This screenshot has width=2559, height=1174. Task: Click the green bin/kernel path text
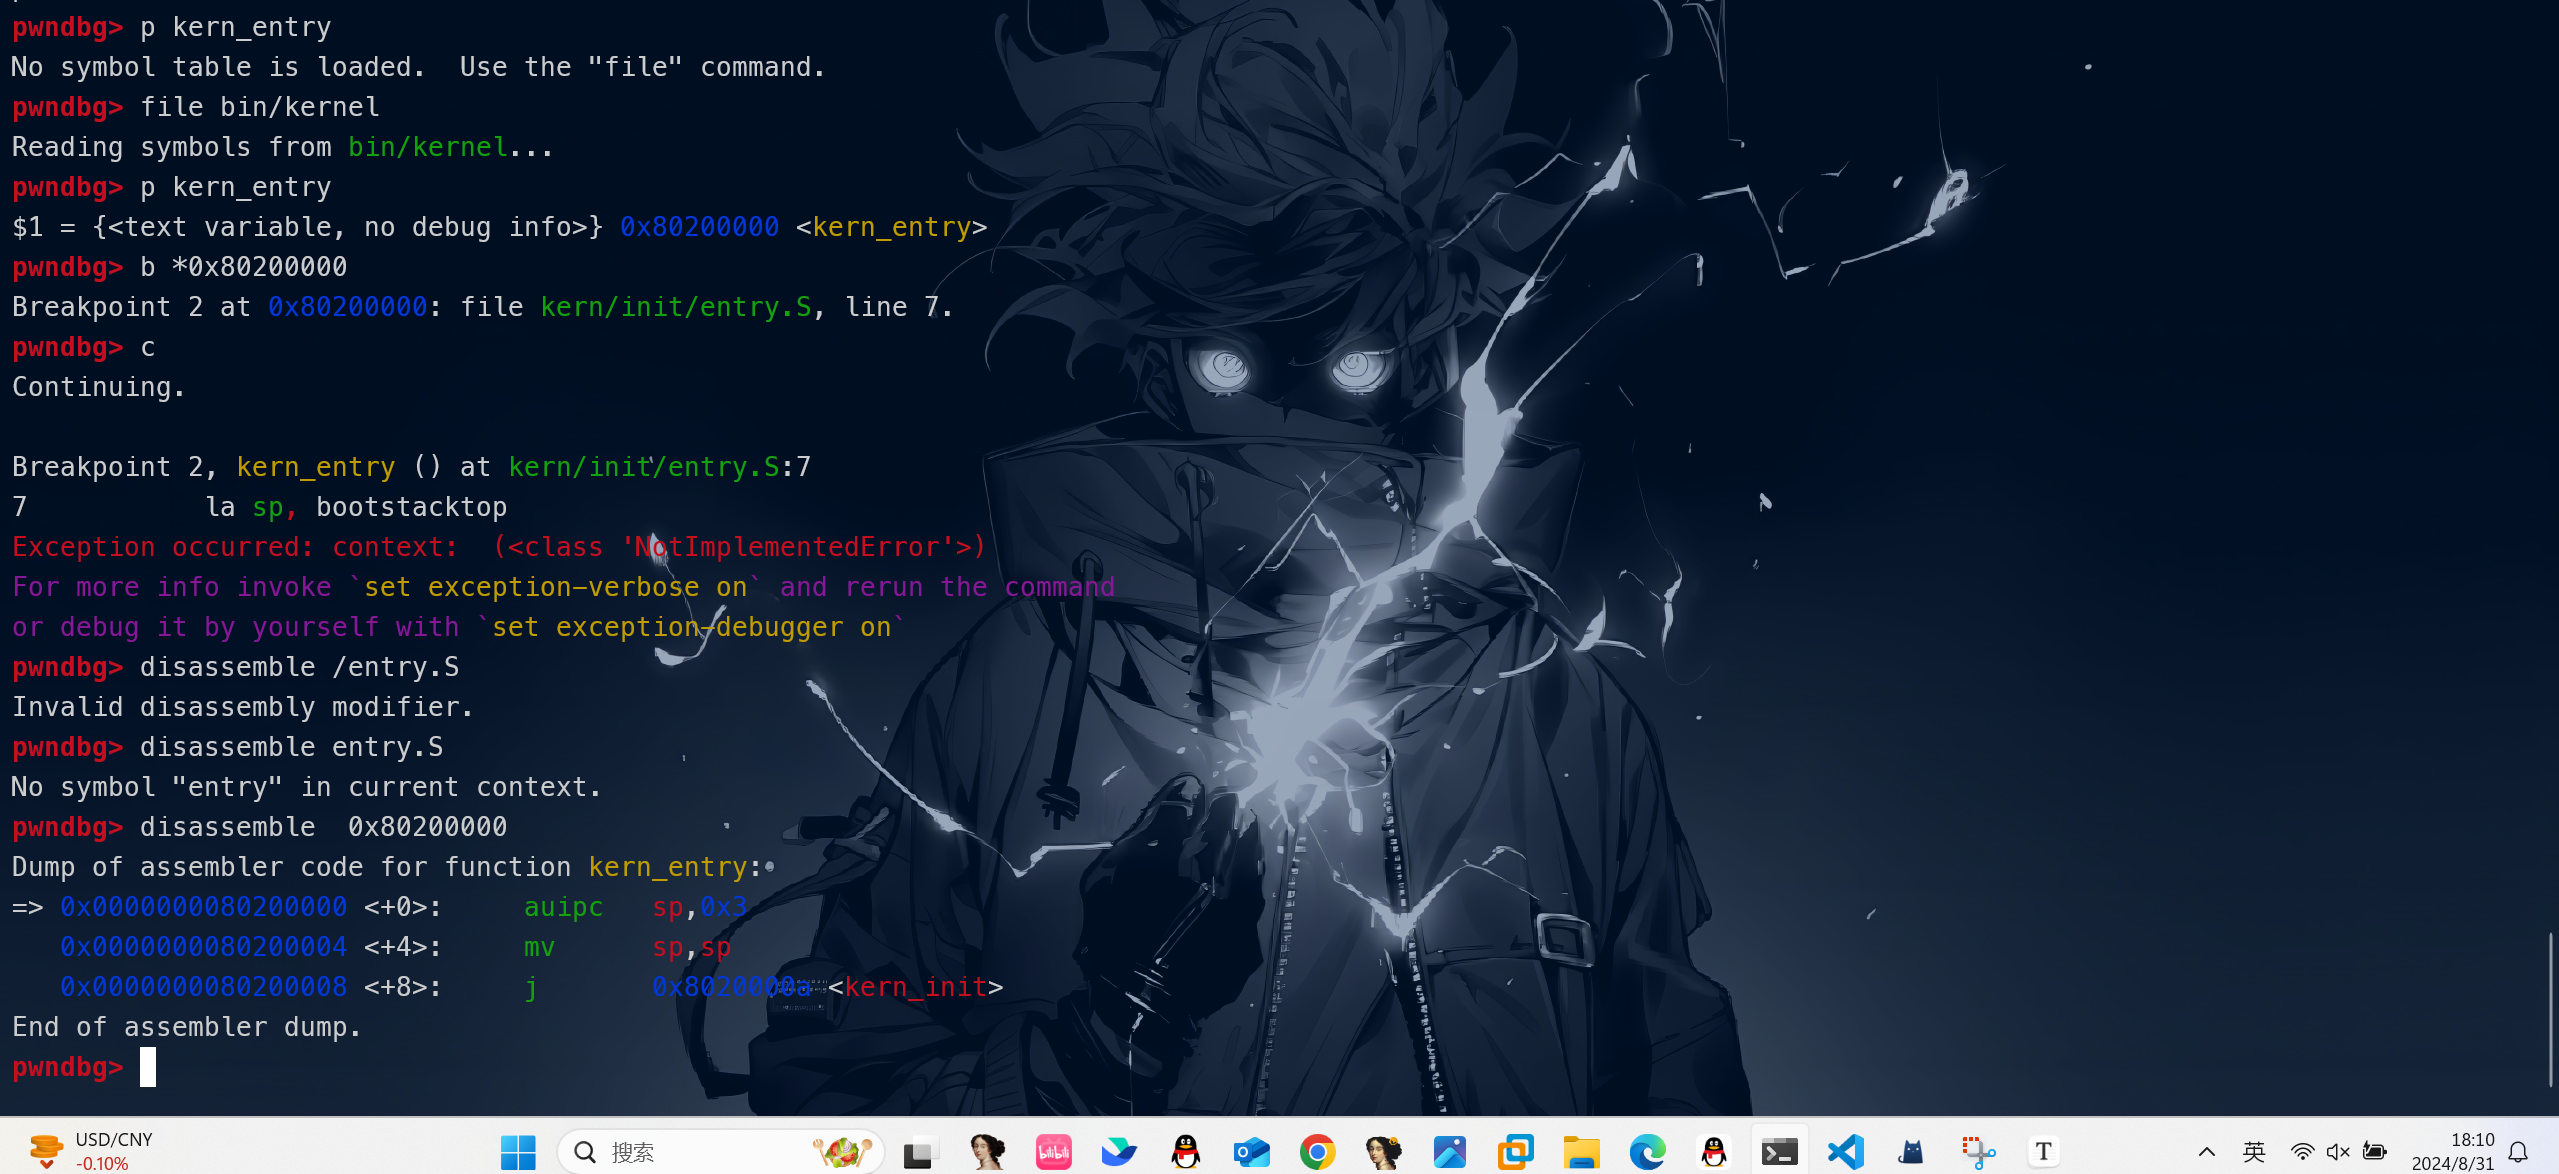(x=427, y=147)
